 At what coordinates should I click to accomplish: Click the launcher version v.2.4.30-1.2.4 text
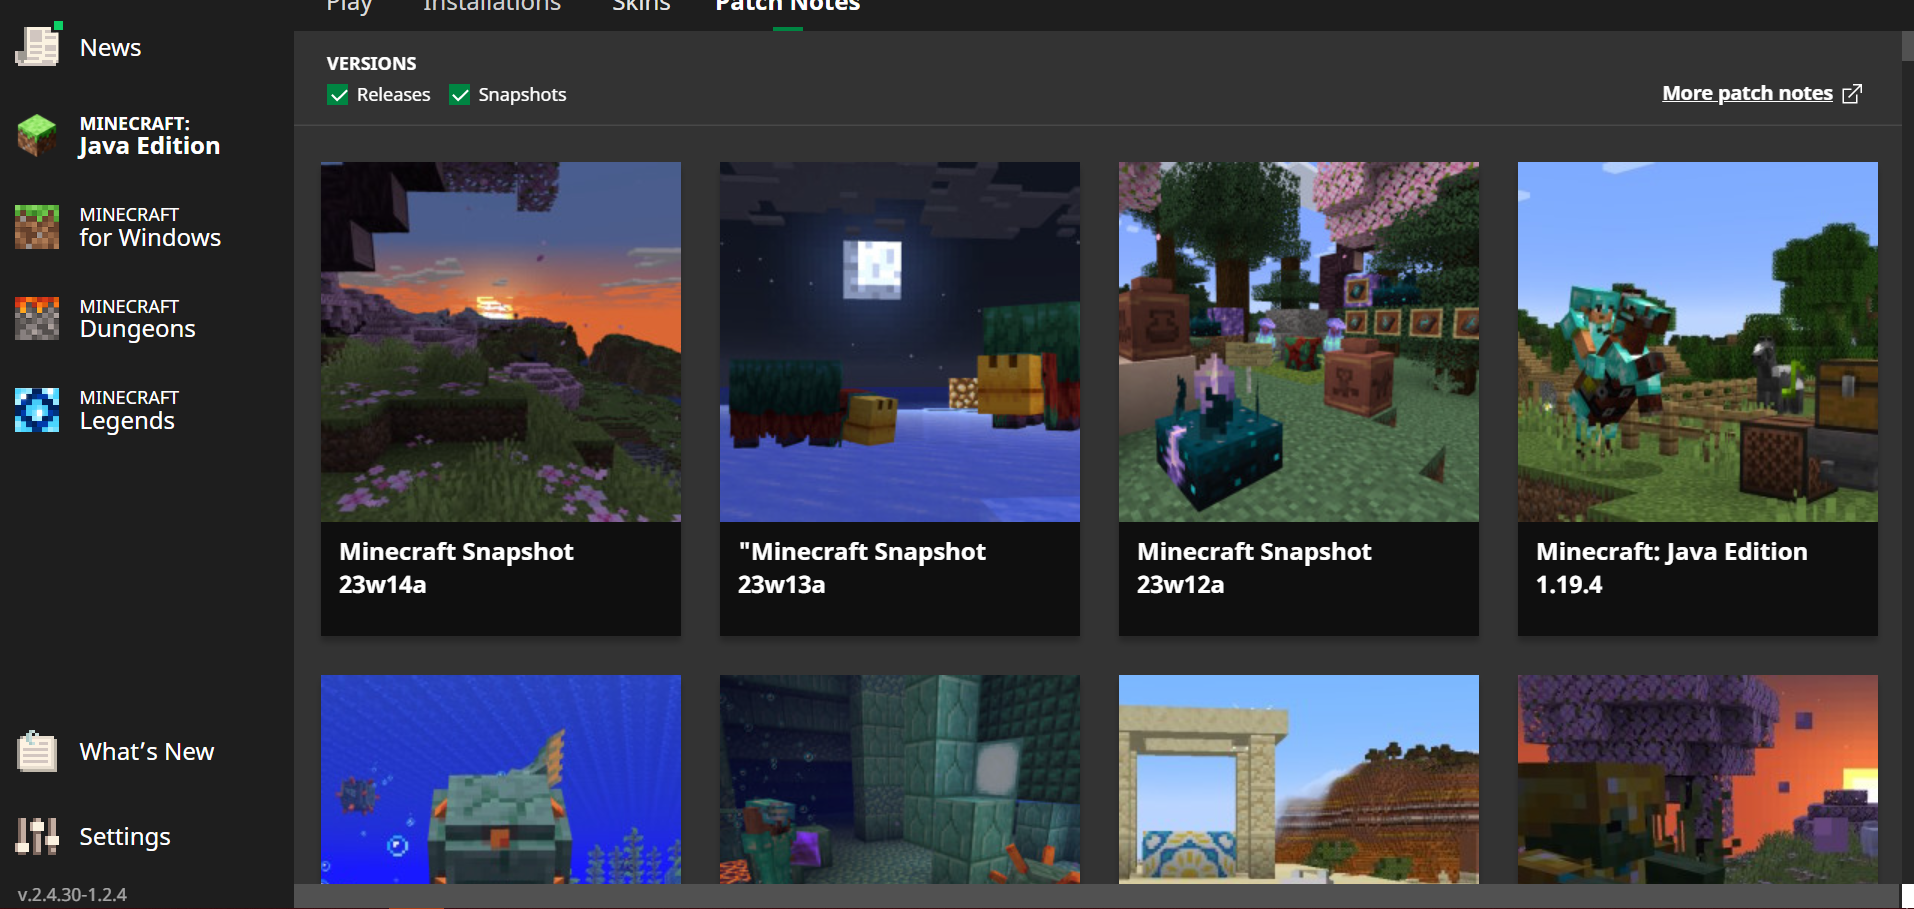tap(72, 894)
